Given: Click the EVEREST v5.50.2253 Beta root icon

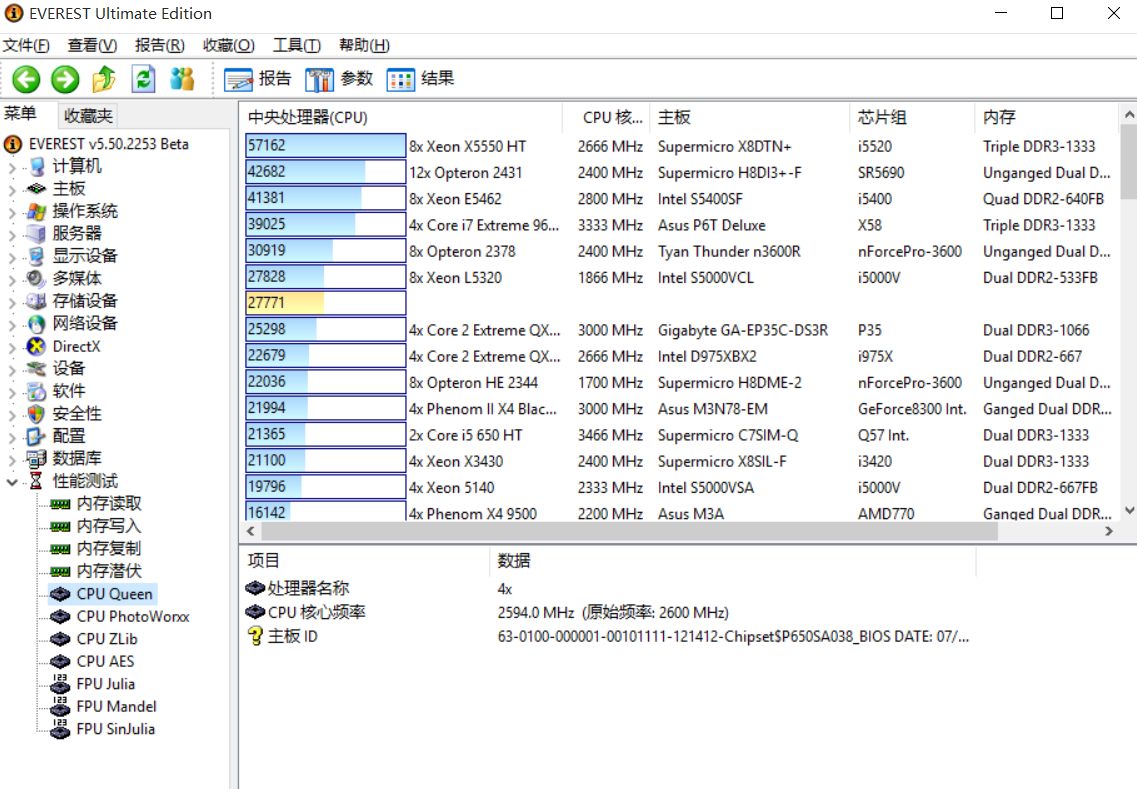Looking at the screenshot, I should tap(13, 144).
